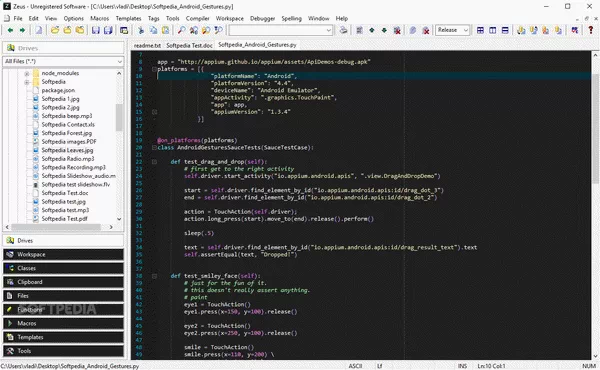Click the green back arrow toolbar icon

10,30
